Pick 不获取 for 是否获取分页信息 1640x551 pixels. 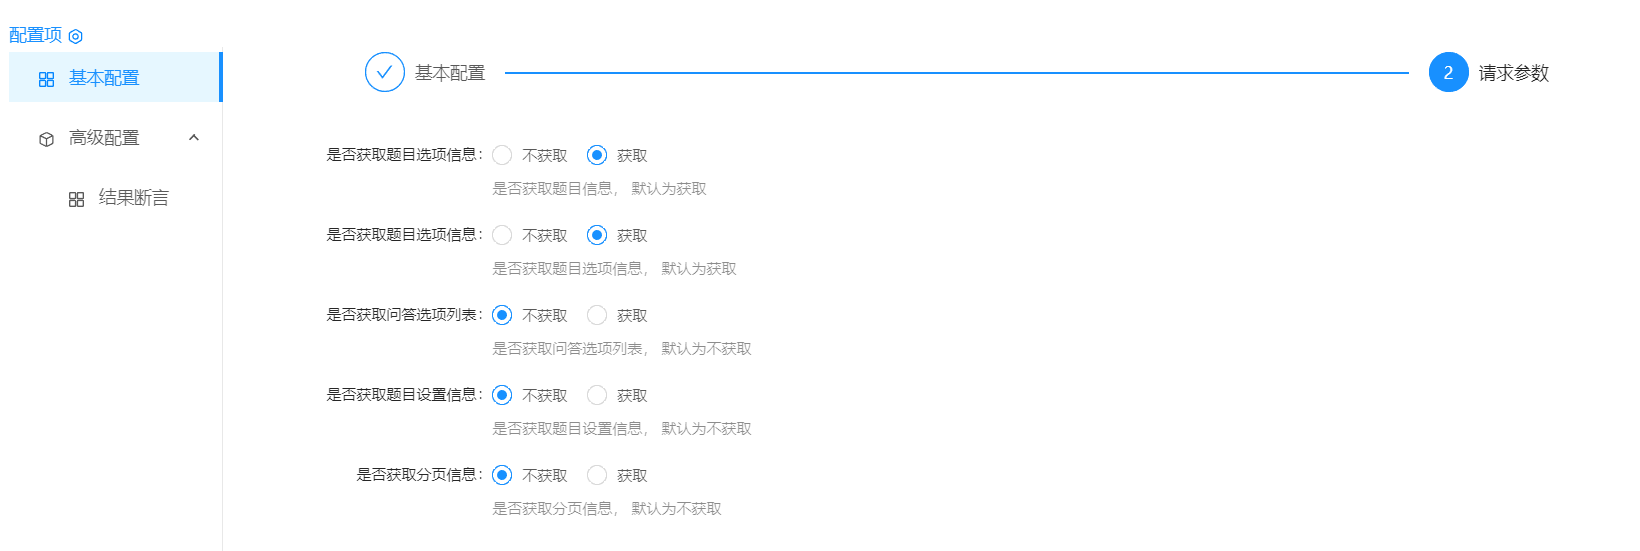(502, 475)
